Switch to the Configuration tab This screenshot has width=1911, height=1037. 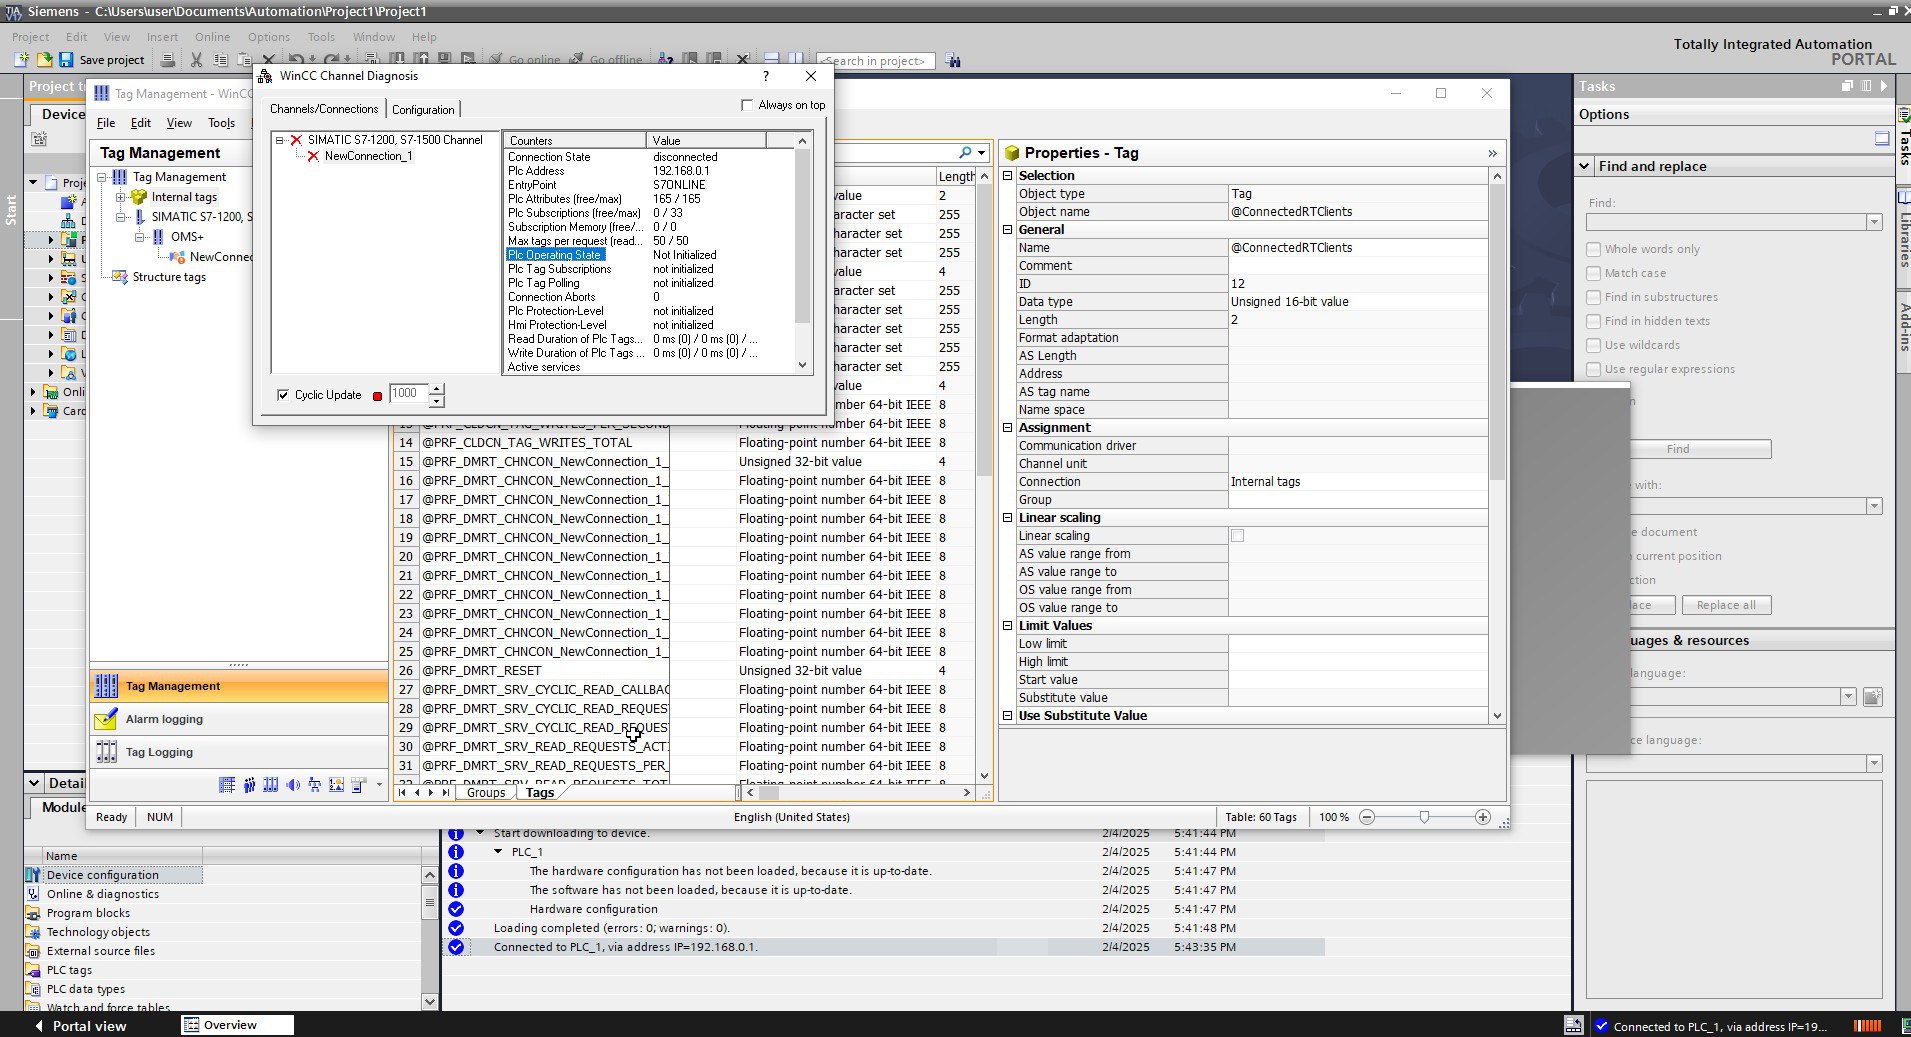[423, 109]
